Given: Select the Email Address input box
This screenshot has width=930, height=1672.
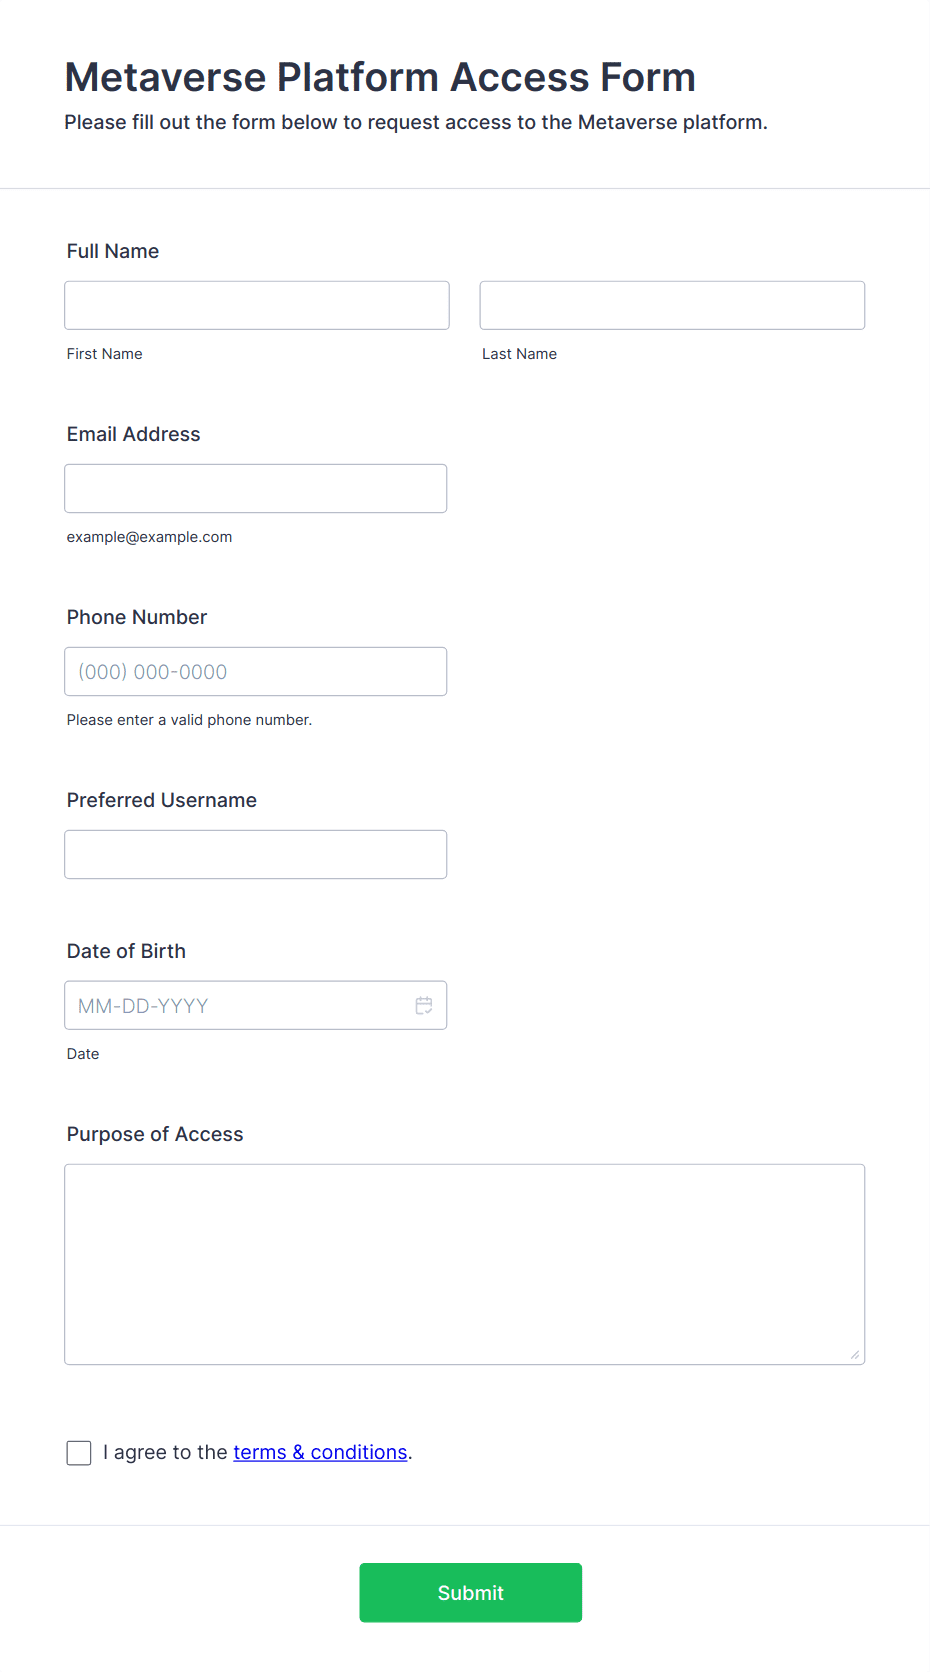Looking at the screenshot, I should 256,488.
